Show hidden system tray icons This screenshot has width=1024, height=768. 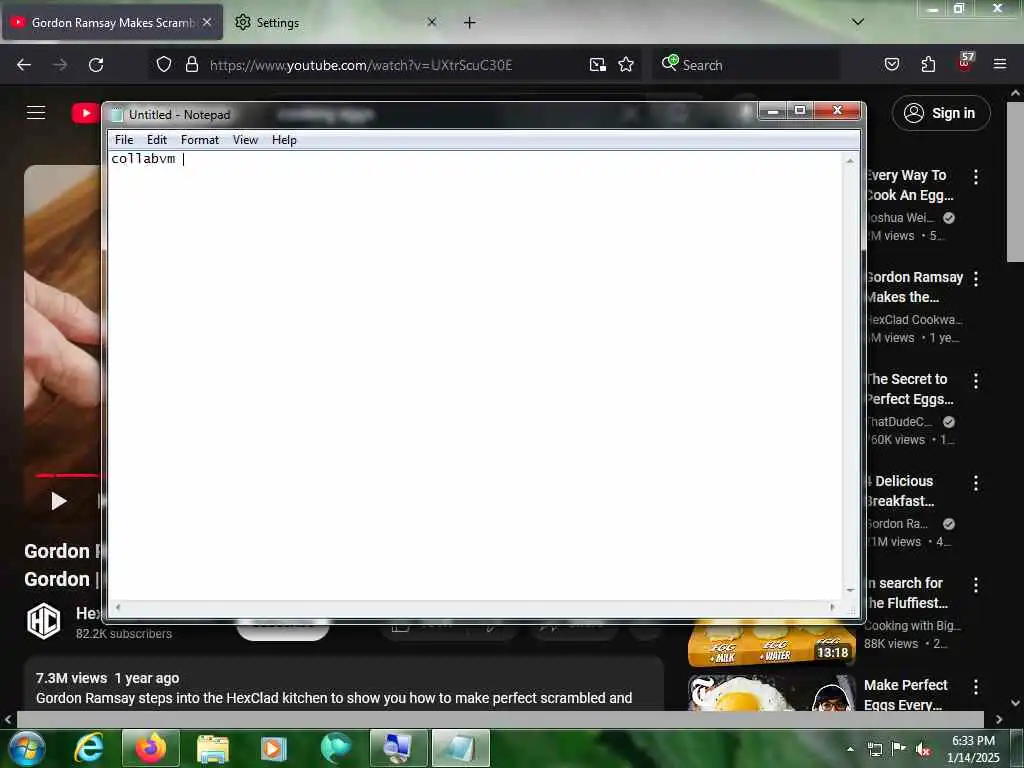[850, 749]
